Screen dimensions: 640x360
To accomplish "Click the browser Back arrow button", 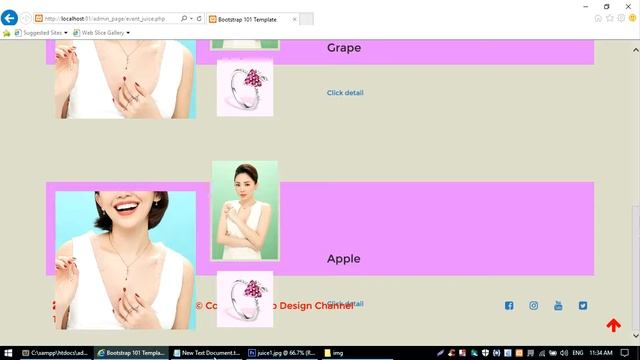I will point(9,18).
